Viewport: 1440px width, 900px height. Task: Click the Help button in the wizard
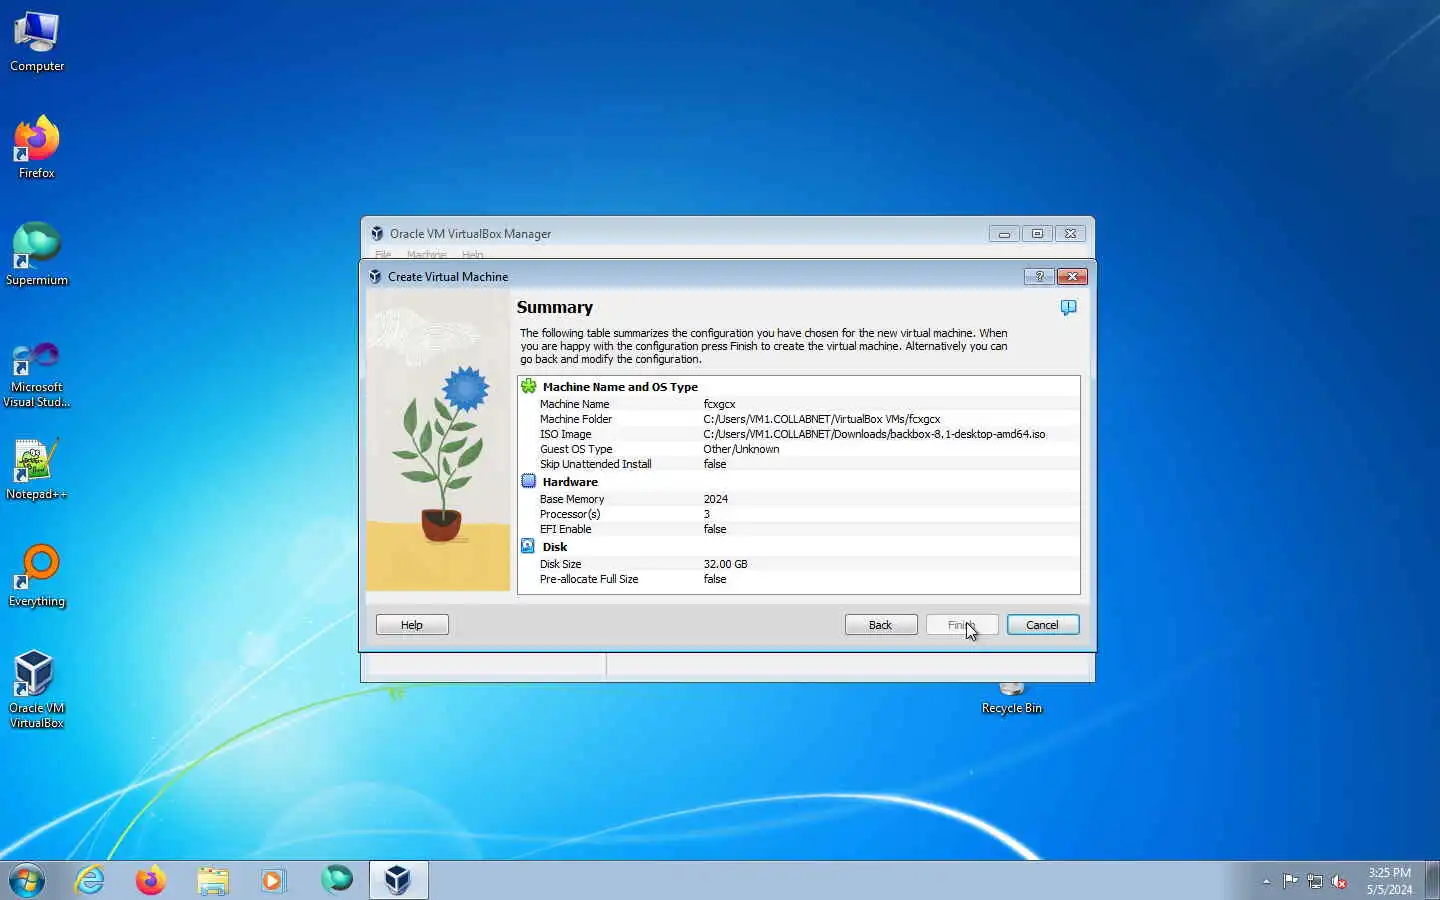(x=412, y=625)
